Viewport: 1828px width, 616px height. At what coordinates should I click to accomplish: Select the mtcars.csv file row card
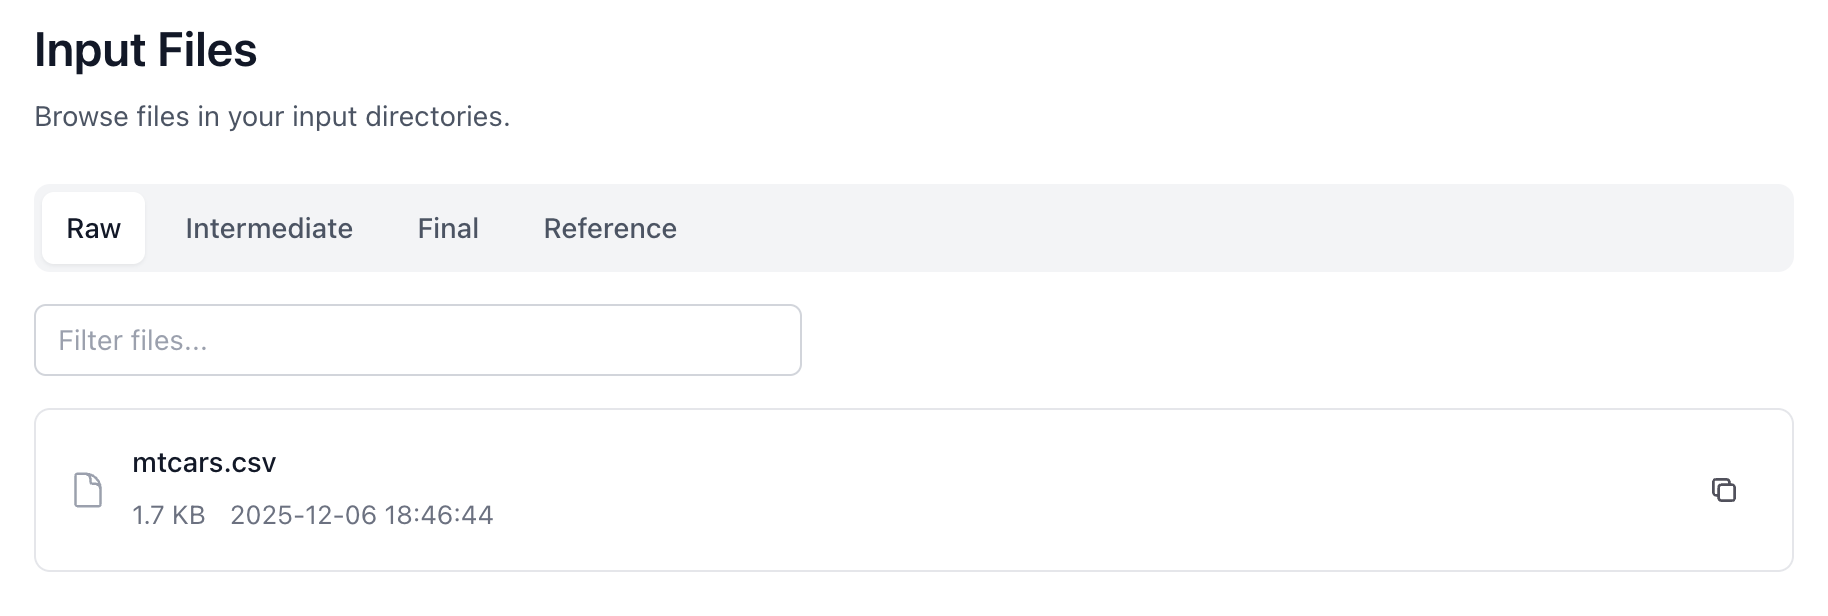900,490
